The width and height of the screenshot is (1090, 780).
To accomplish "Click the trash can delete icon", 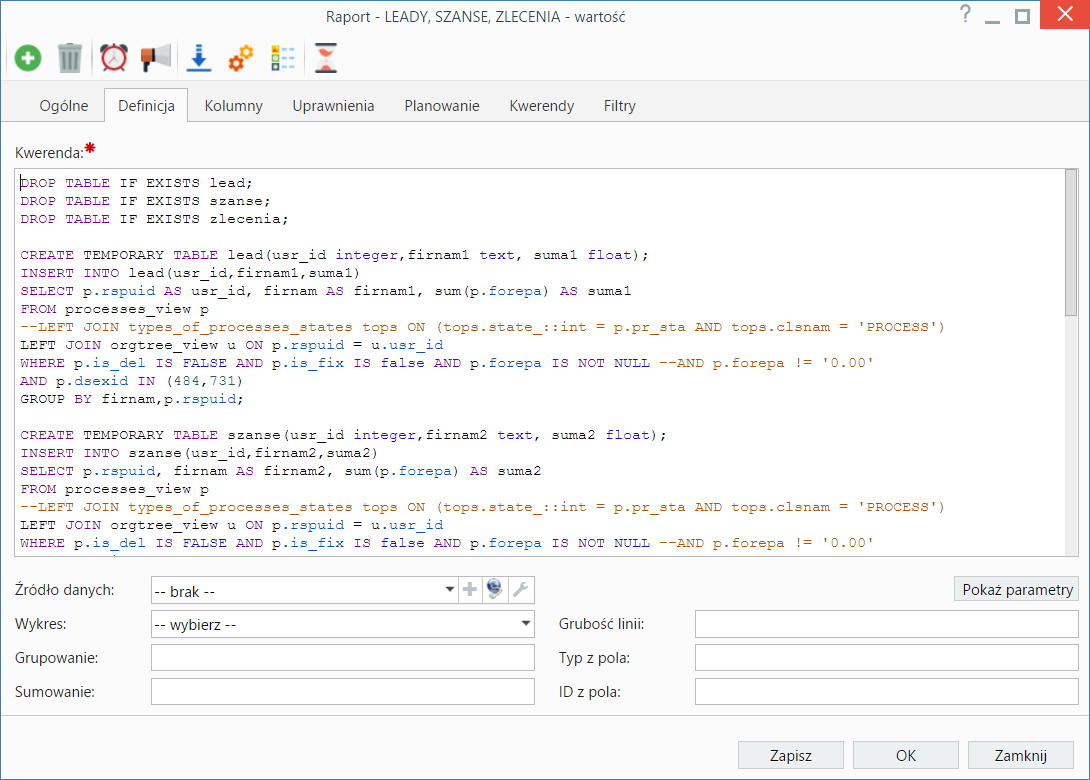I will tap(70, 58).
